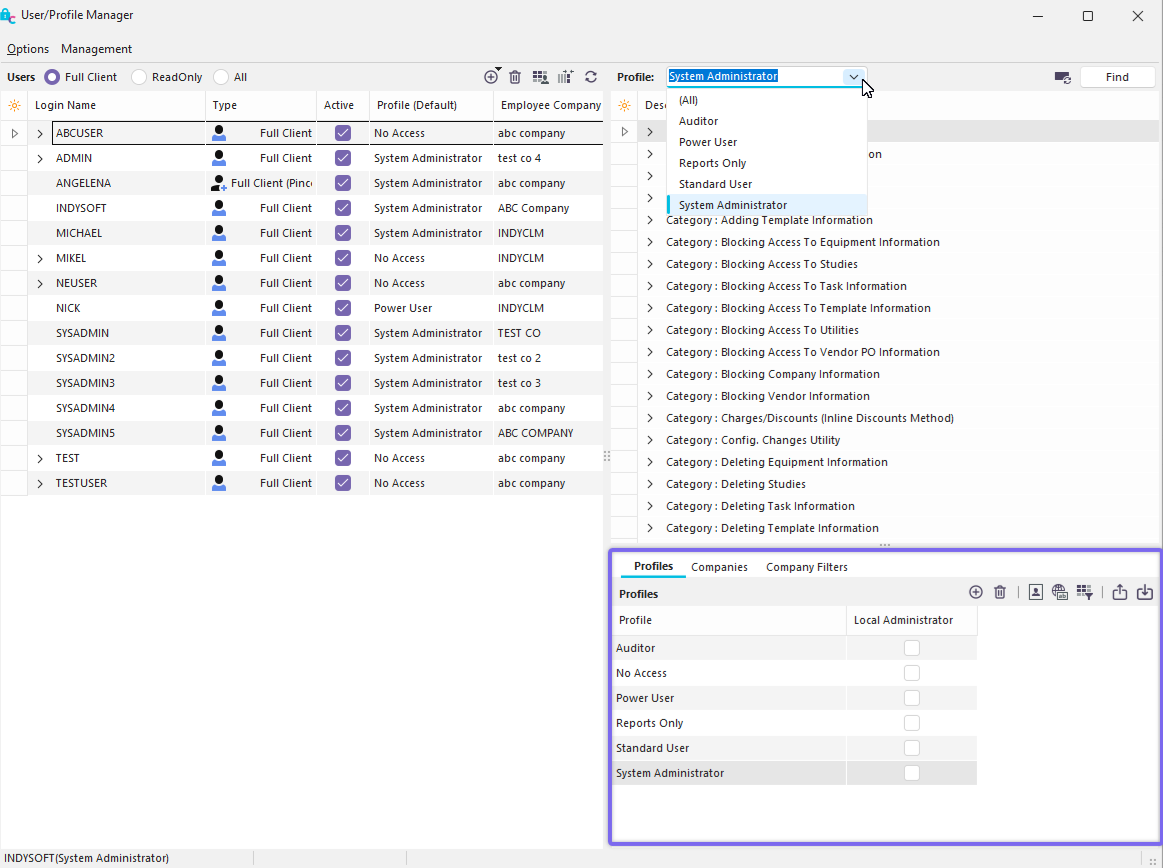Uncheck Active checkbox for NICK
1163x868 pixels.
(343, 308)
